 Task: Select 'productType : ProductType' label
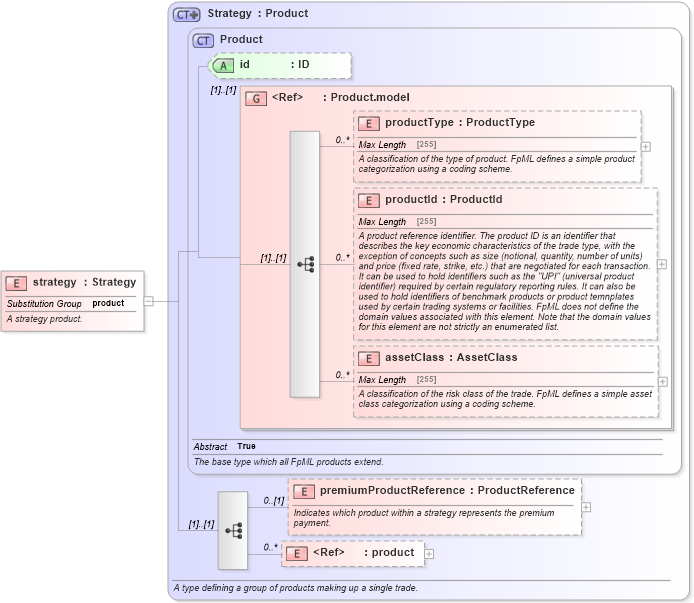pos(460,123)
